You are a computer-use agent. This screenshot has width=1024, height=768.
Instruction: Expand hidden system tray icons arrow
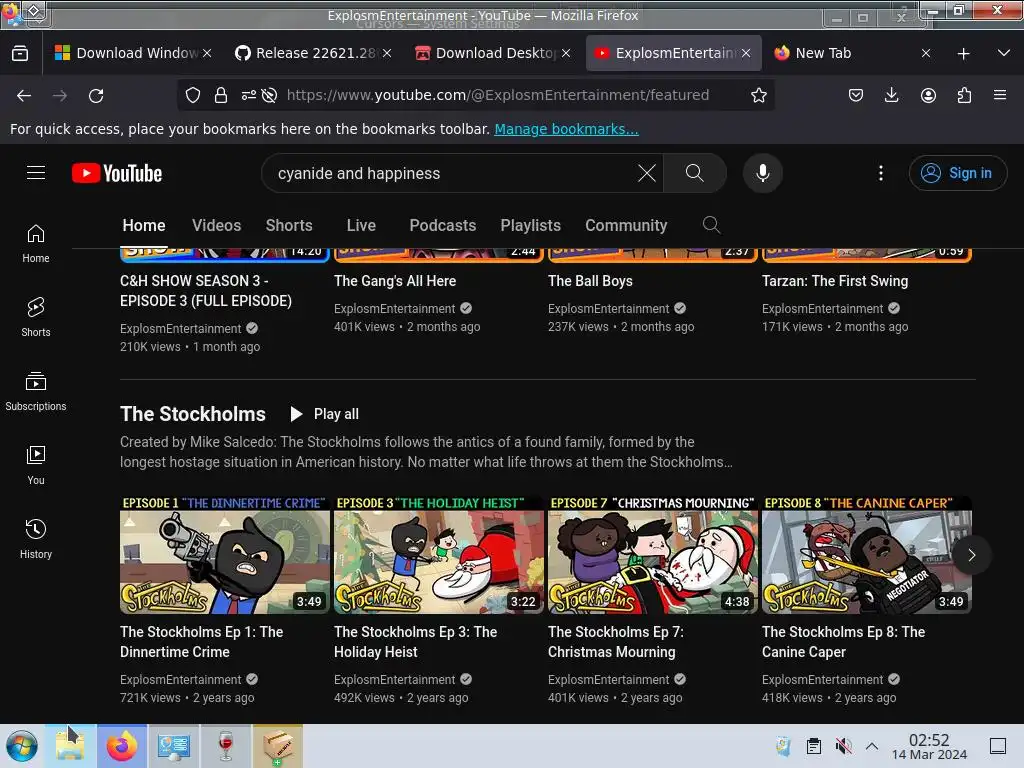(872, 746)
